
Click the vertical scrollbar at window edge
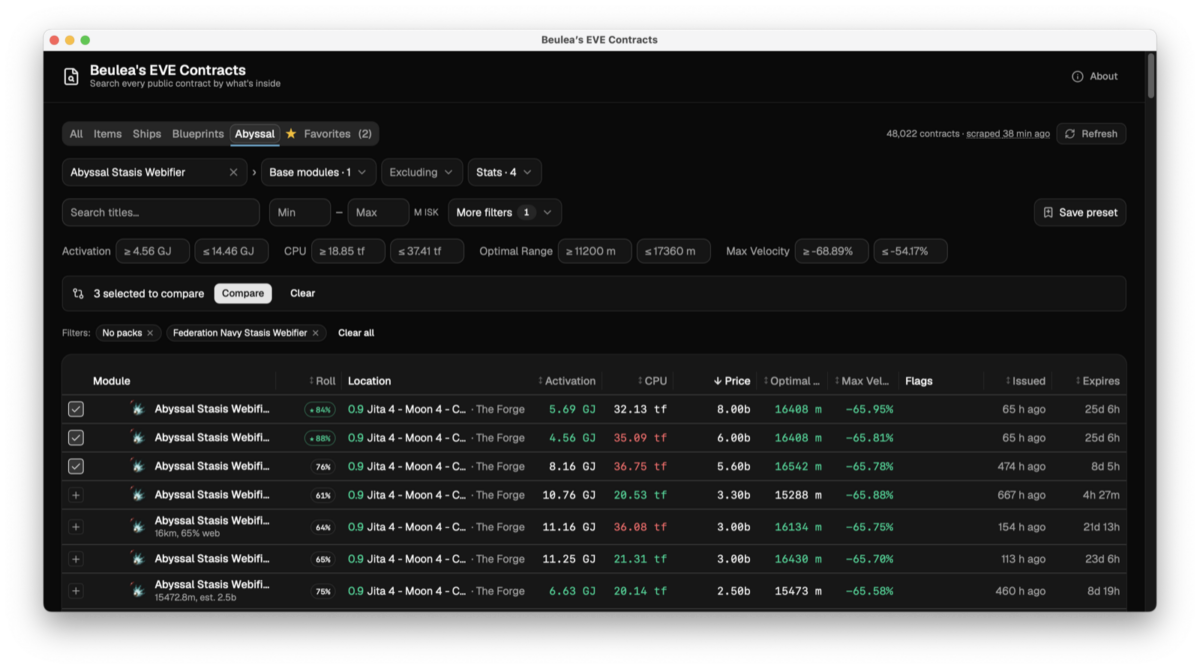pyautogui.click(x=1151, y=76)
